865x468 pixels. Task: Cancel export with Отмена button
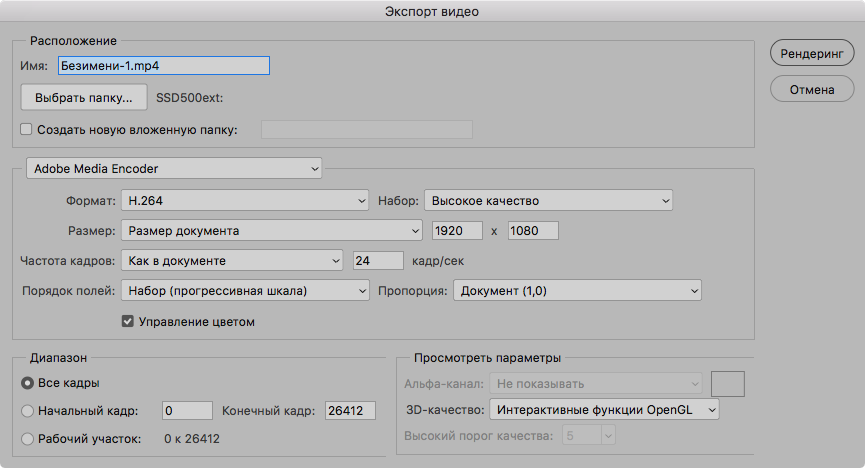click(811, 89)
